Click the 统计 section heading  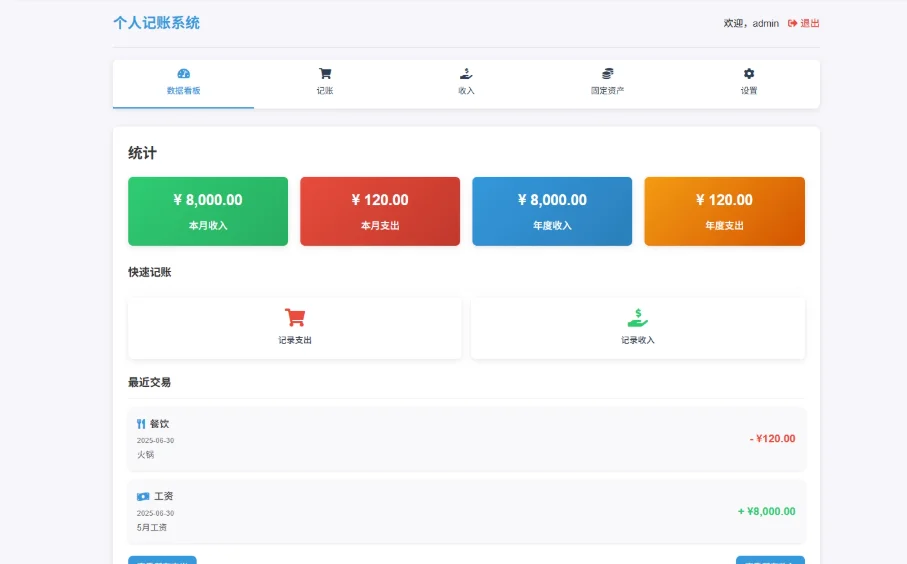(x=142, y=153)
